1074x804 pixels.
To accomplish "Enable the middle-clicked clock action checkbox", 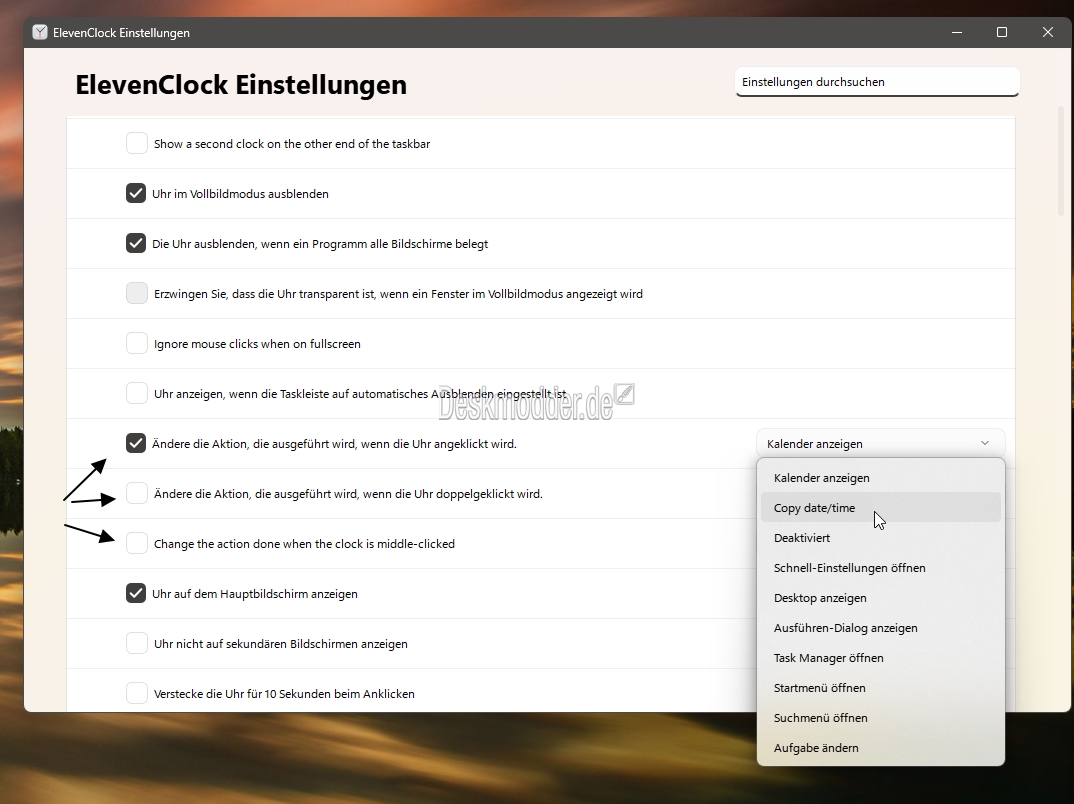I will [x=137, y=543].
